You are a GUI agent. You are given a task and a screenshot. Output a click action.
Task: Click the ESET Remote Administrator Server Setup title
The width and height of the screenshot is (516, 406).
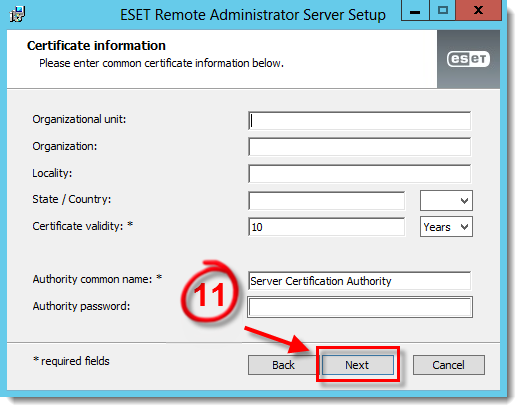[x=253, y=15]
